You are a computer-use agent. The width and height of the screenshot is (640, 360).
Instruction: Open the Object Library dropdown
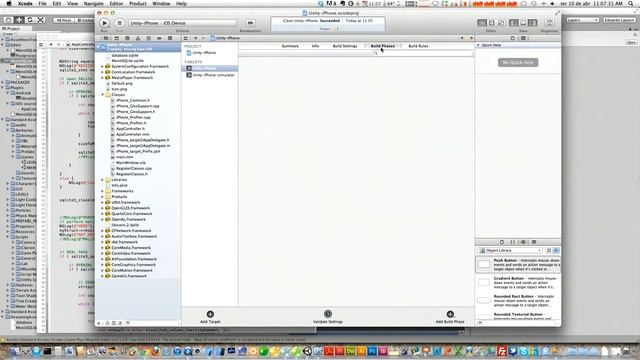pyautogui.click(x=510, y=250)
